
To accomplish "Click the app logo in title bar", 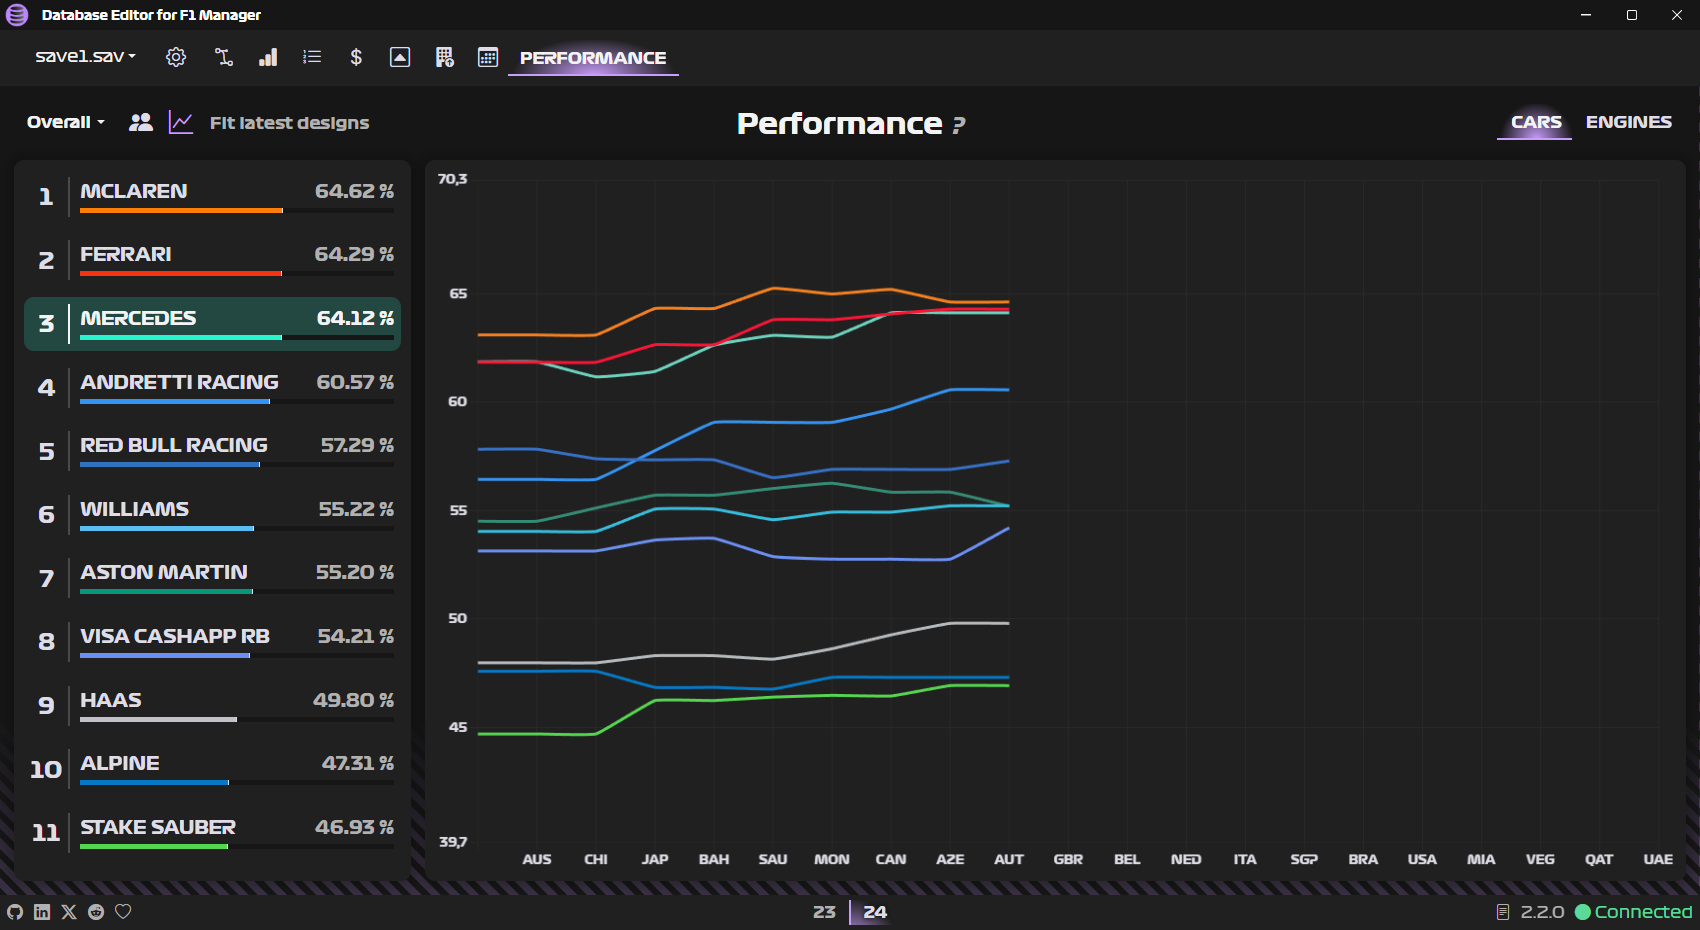I will tap(17, 15).
